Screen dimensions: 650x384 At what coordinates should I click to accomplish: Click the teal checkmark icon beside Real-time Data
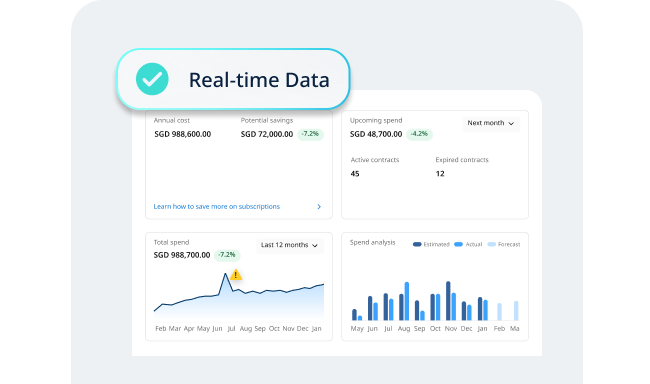pyautogui.click(x=152, y=79)
